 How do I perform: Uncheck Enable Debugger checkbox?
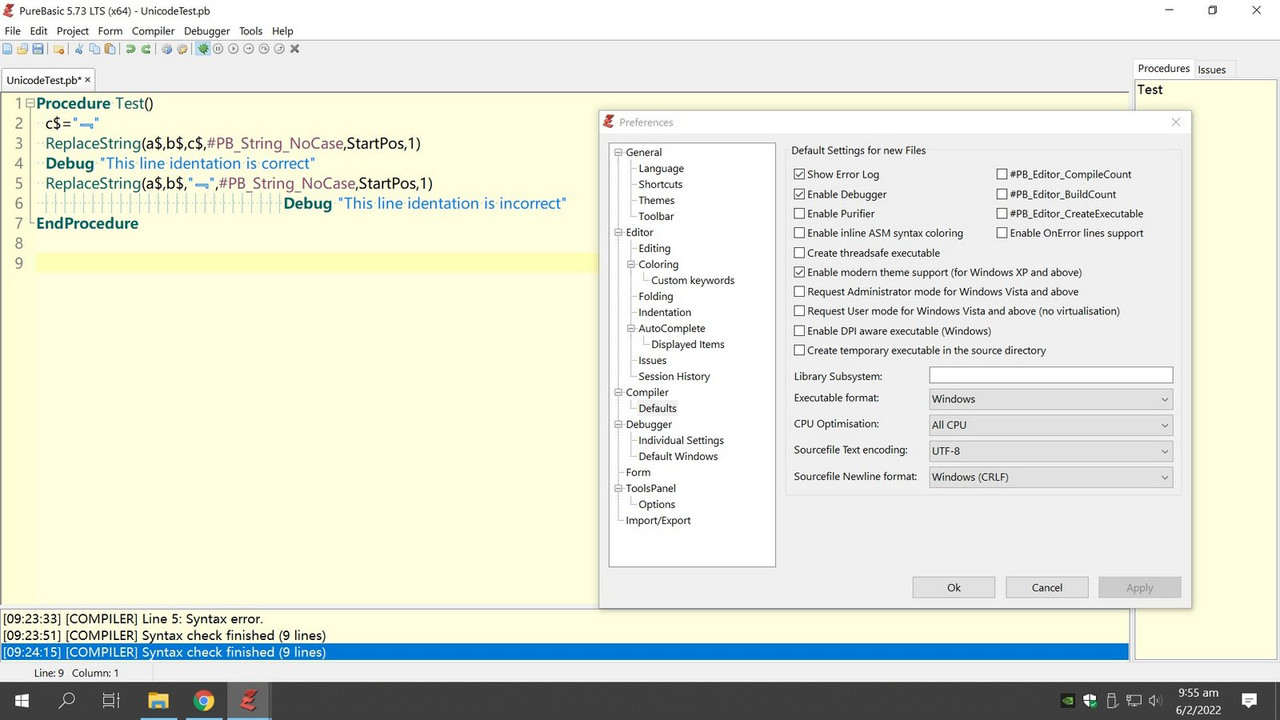(799, 194)
